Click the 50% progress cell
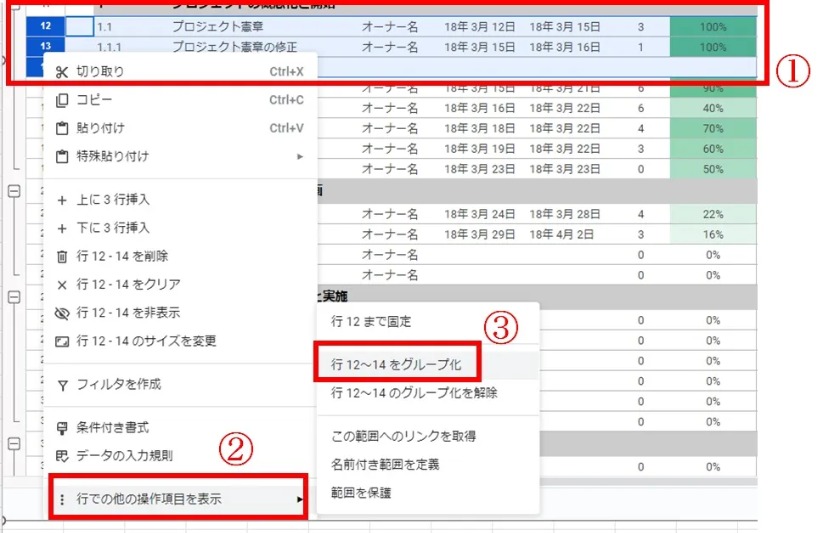 click(x=713, y=169)
